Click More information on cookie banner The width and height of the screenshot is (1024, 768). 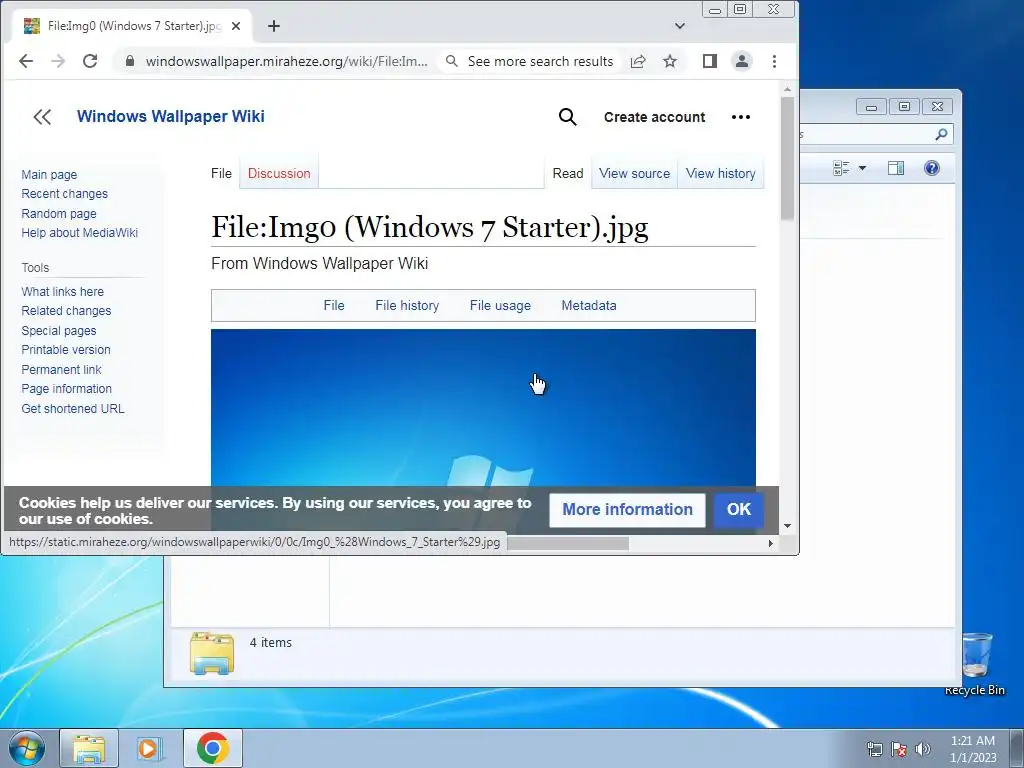point(627,509)
